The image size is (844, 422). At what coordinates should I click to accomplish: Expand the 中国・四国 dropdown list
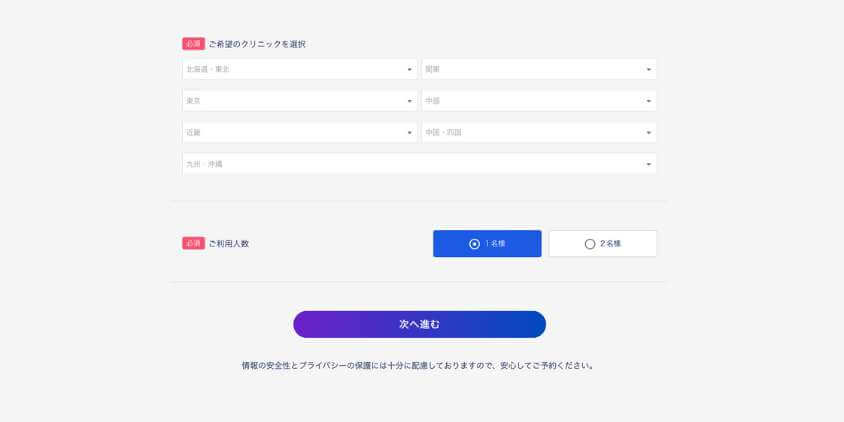pyautogui.click(x=539, y=132)
